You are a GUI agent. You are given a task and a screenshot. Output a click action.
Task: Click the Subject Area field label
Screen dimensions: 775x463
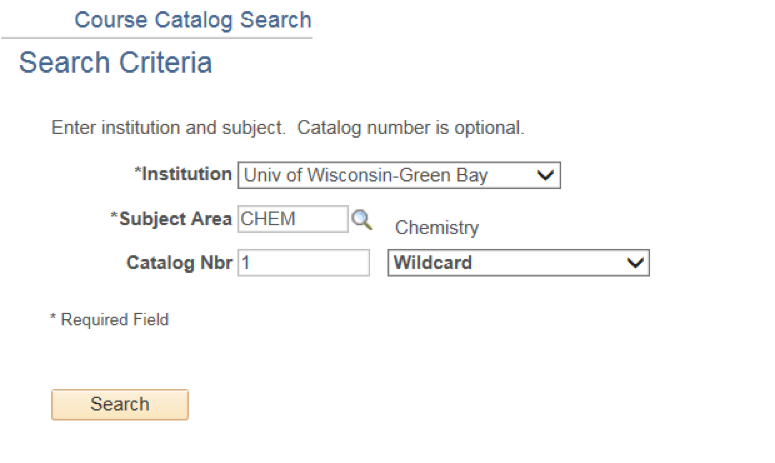click(175, 218)
